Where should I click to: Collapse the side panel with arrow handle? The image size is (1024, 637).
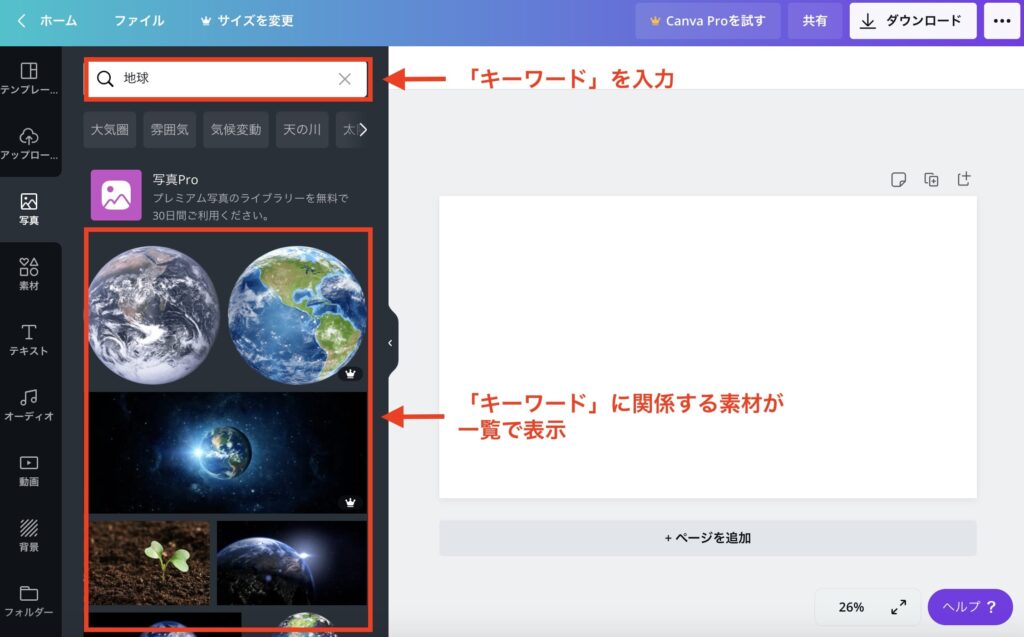(391, 342)
